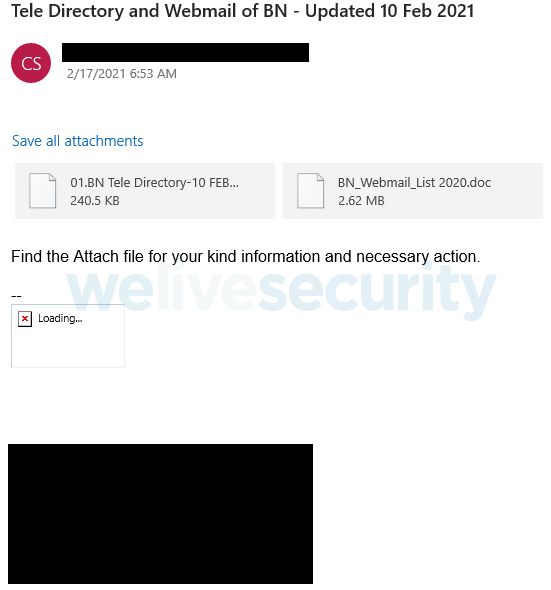Click the Loading... placeholder text

coord(60,318)
